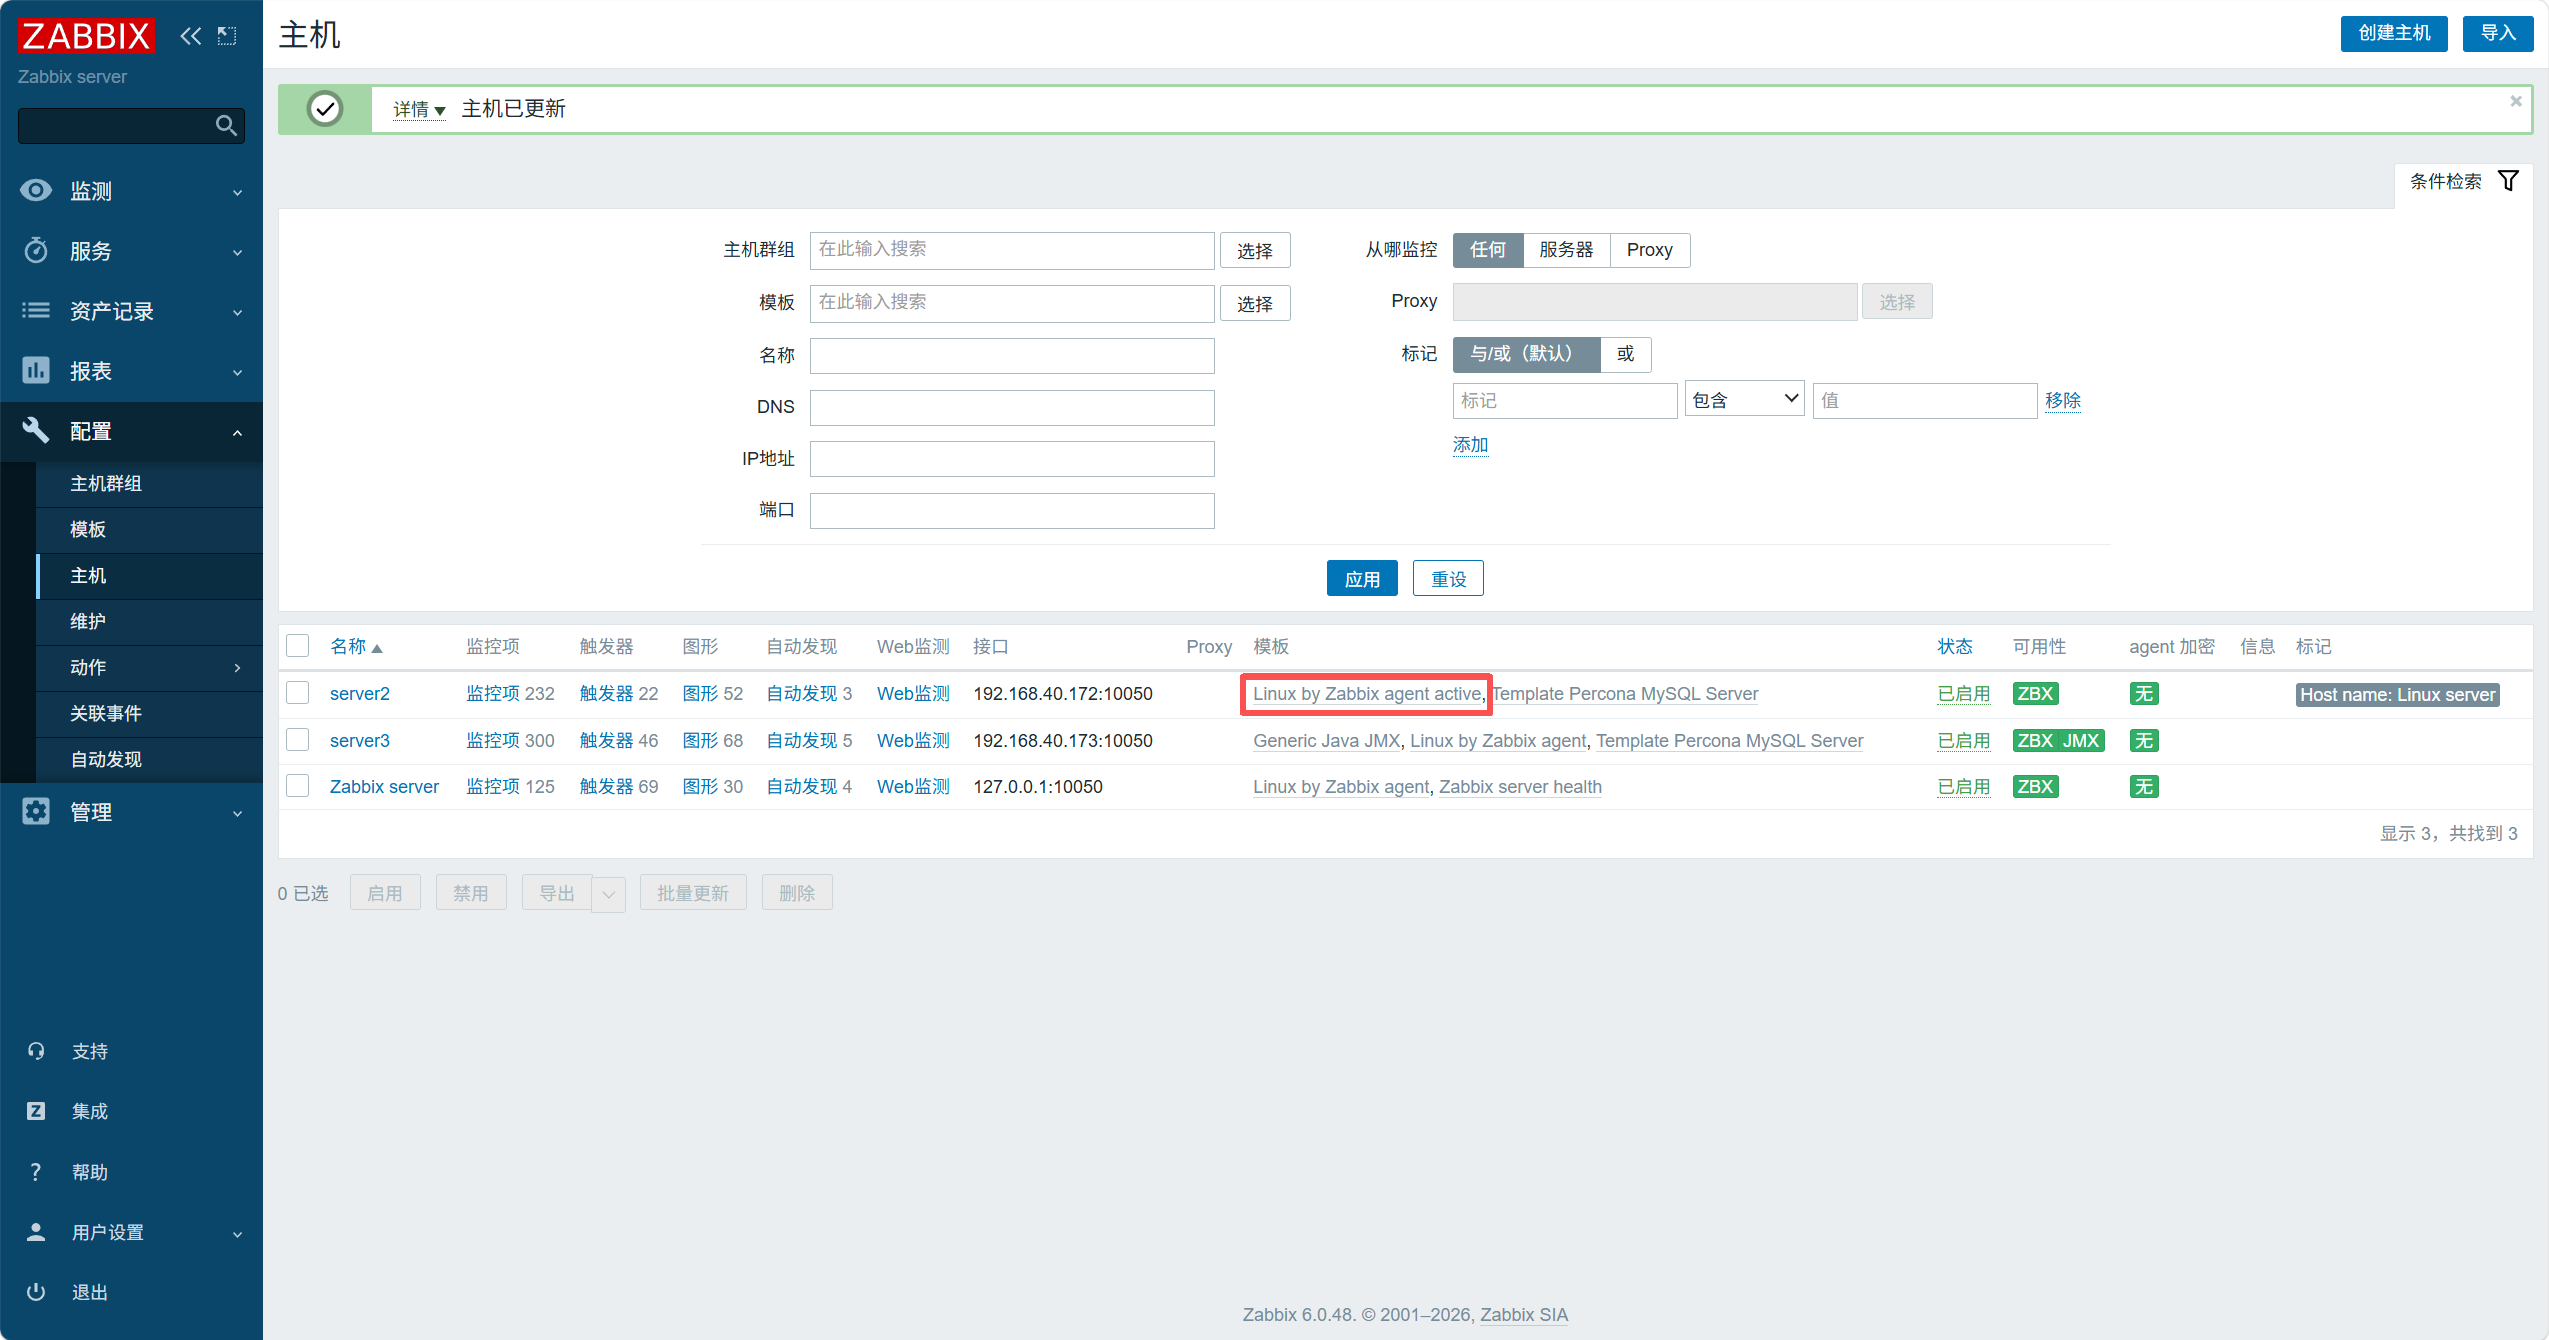Click inside the 名称 filter field

(x=1012, y=356)
